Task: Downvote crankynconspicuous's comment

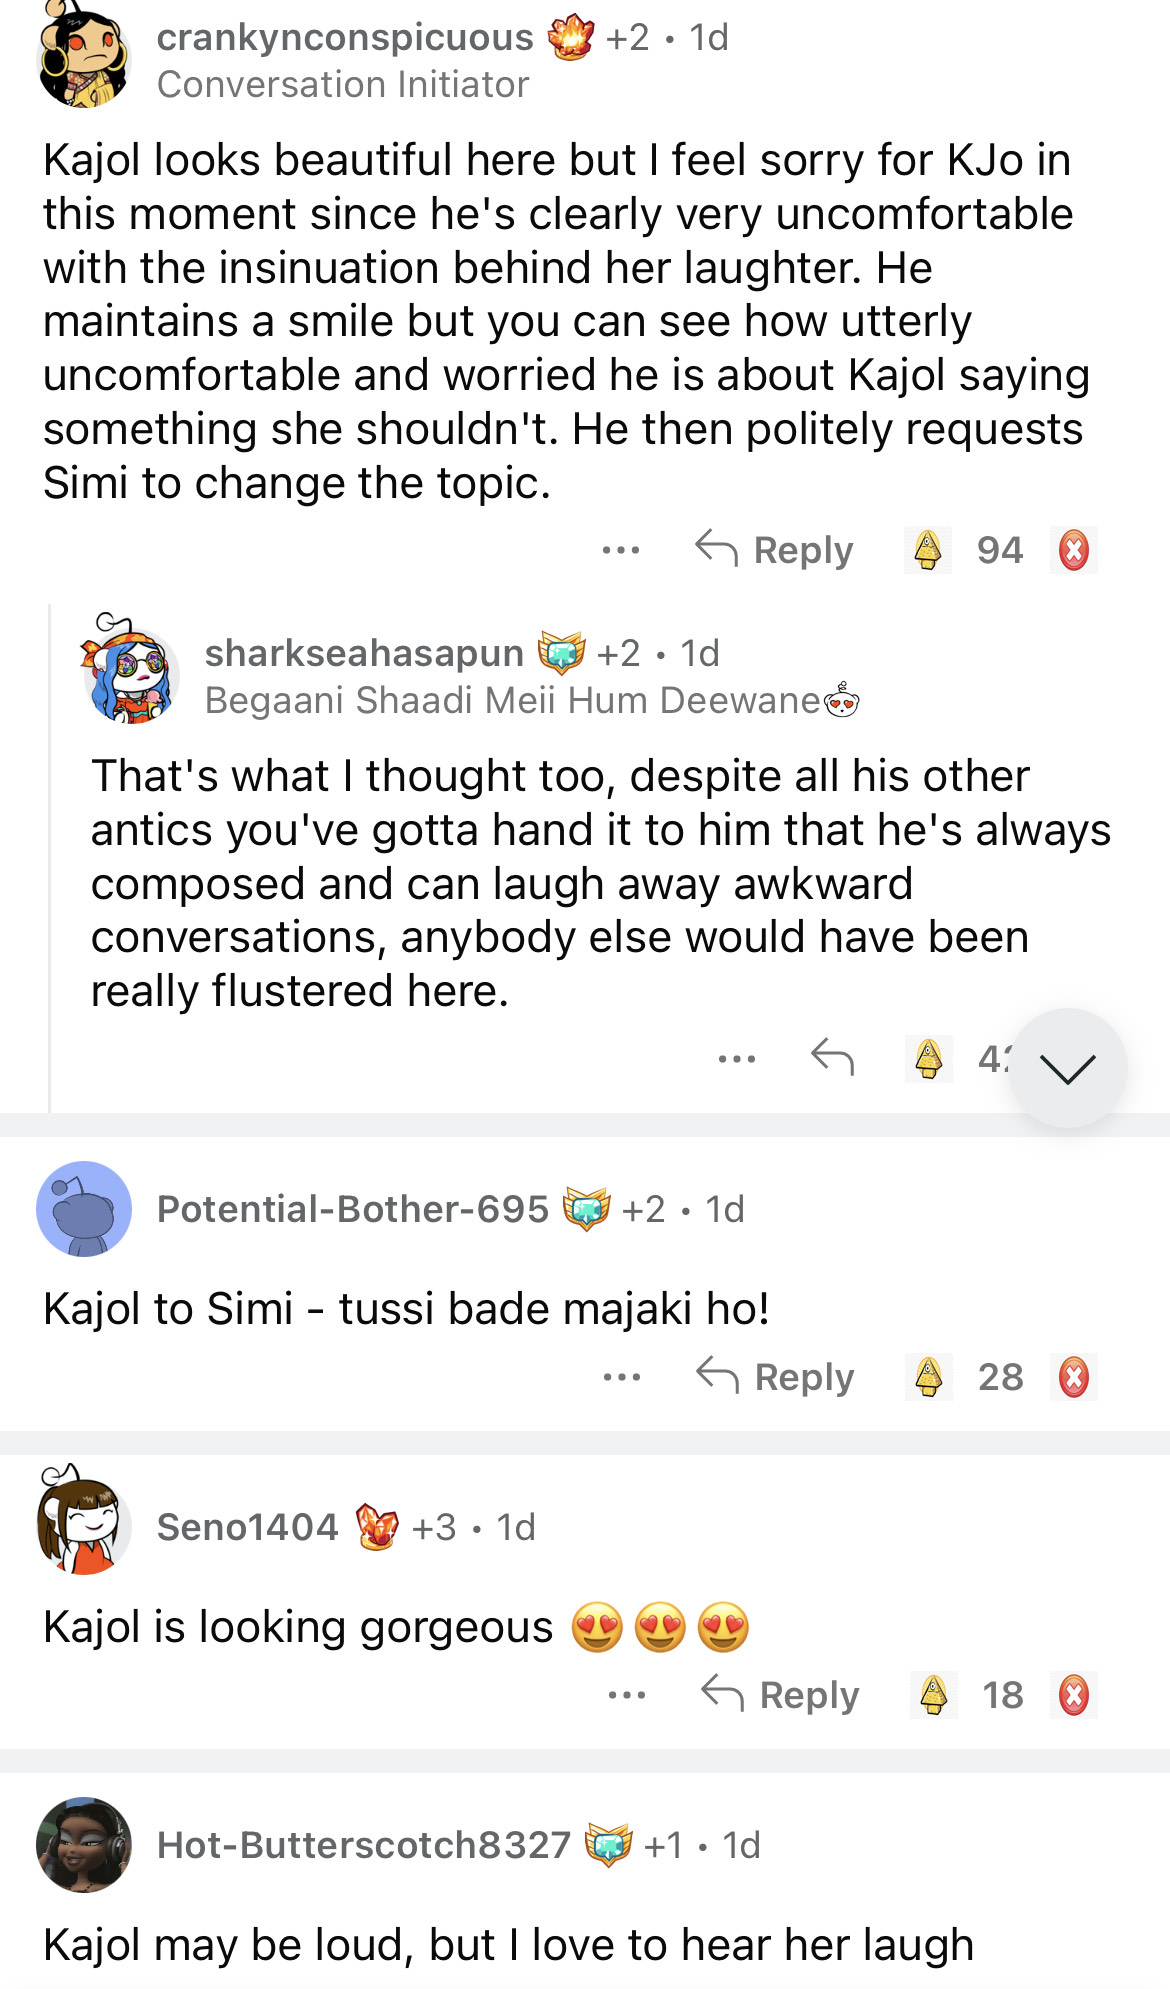Action: point(1074,550)
